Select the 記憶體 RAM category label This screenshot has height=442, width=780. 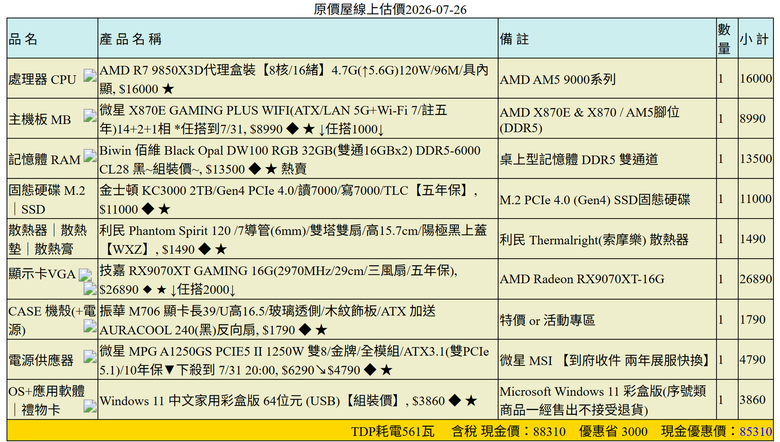coord(44,160)
